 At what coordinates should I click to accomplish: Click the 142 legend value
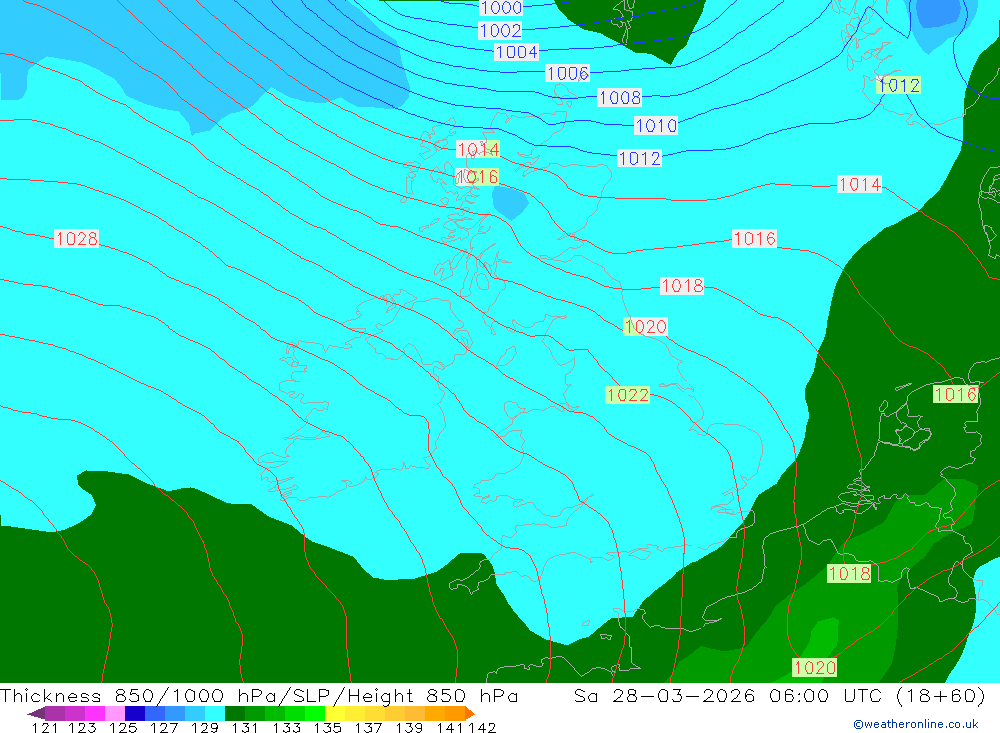click(482, 728)
